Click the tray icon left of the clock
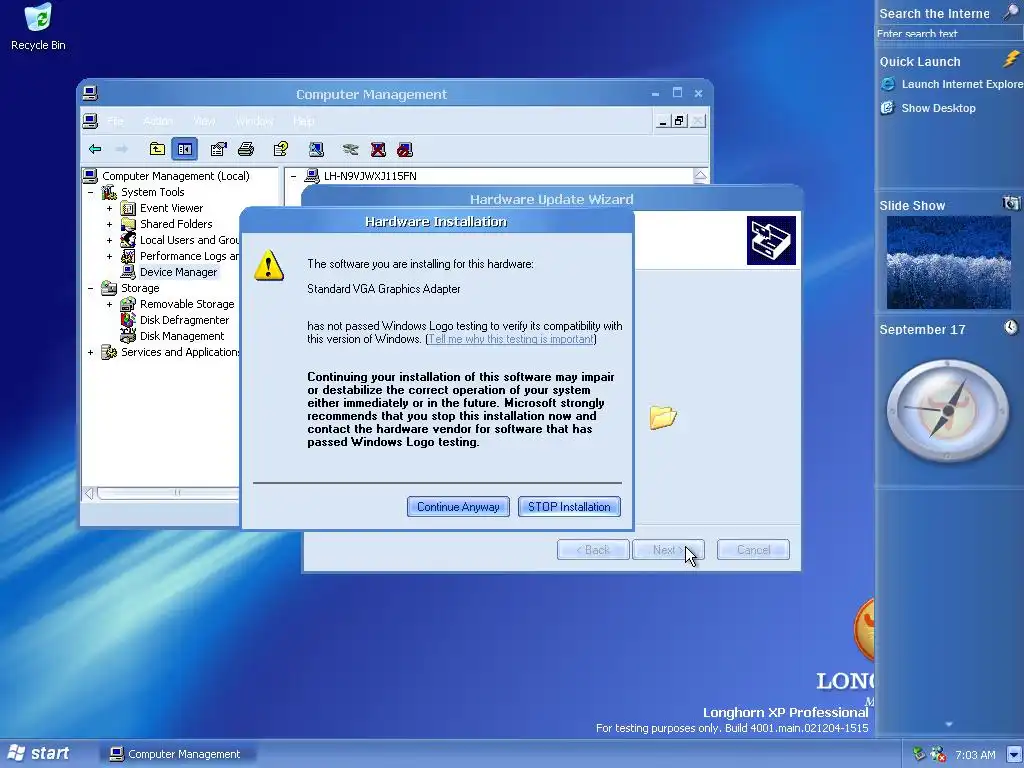The height and width of the screenshot is (768, 1024). [x=938, y=754]
